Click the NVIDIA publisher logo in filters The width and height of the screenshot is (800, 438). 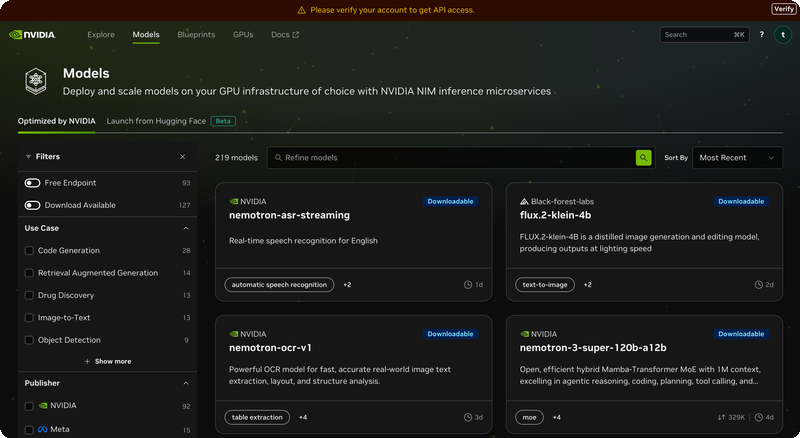pyautogui.click(x=43, y=406)
